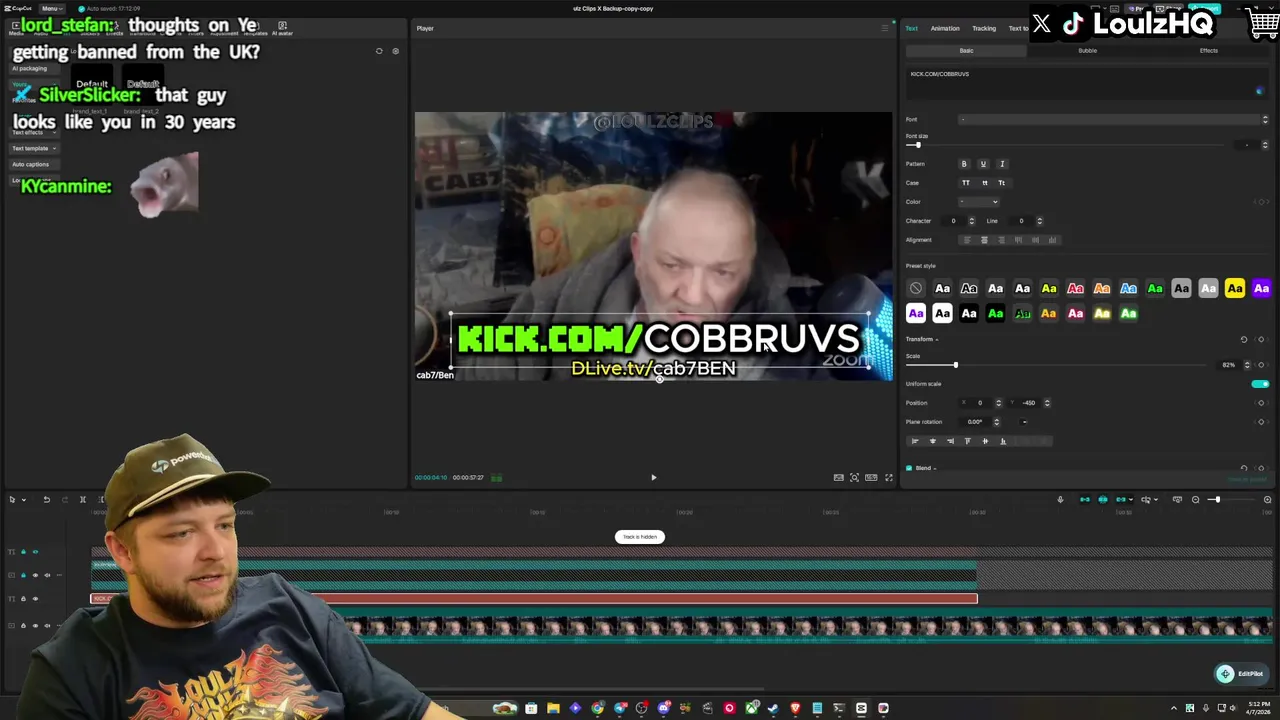Screen dimensions: 1280x720
Task: Set text case to uppercase TT
Action: point(965,183)
